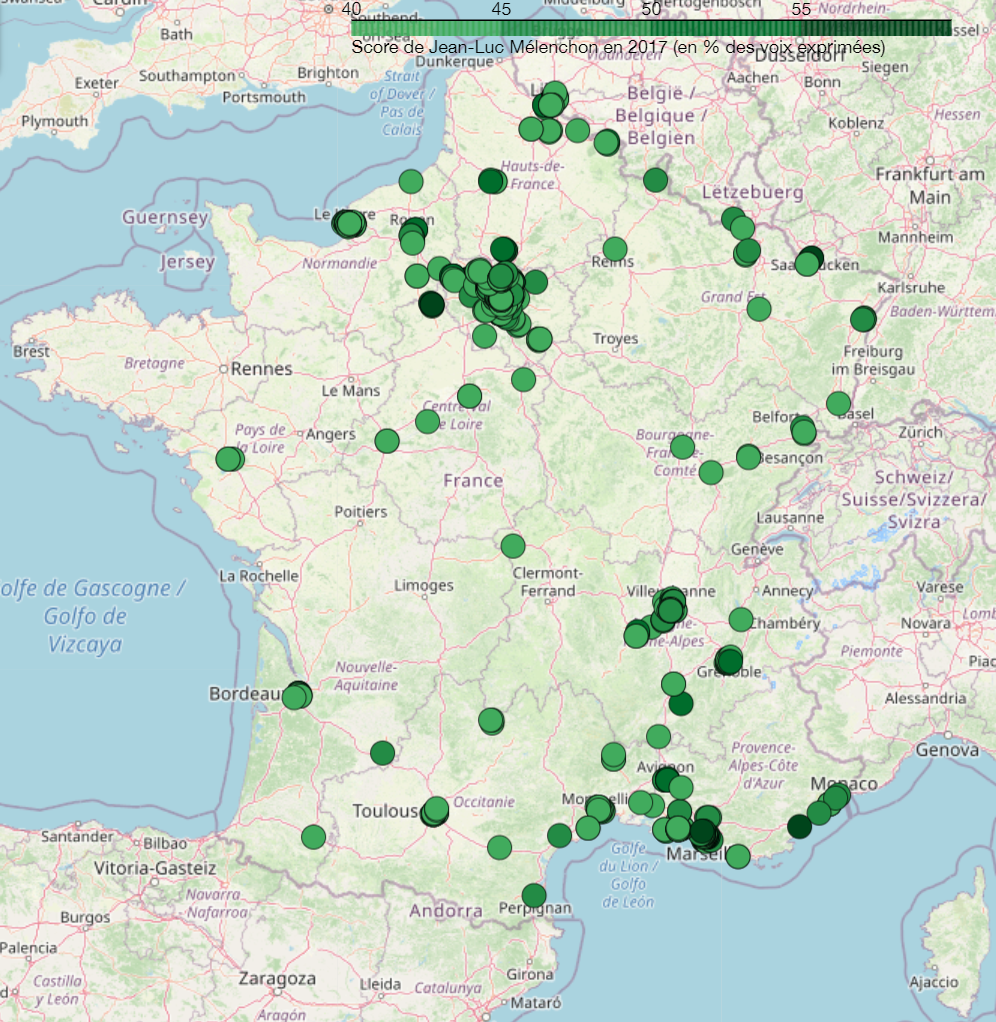Select the marker left of Chambéry label
This screenshot has height=1022, width=996.
[x=740, y=620]
